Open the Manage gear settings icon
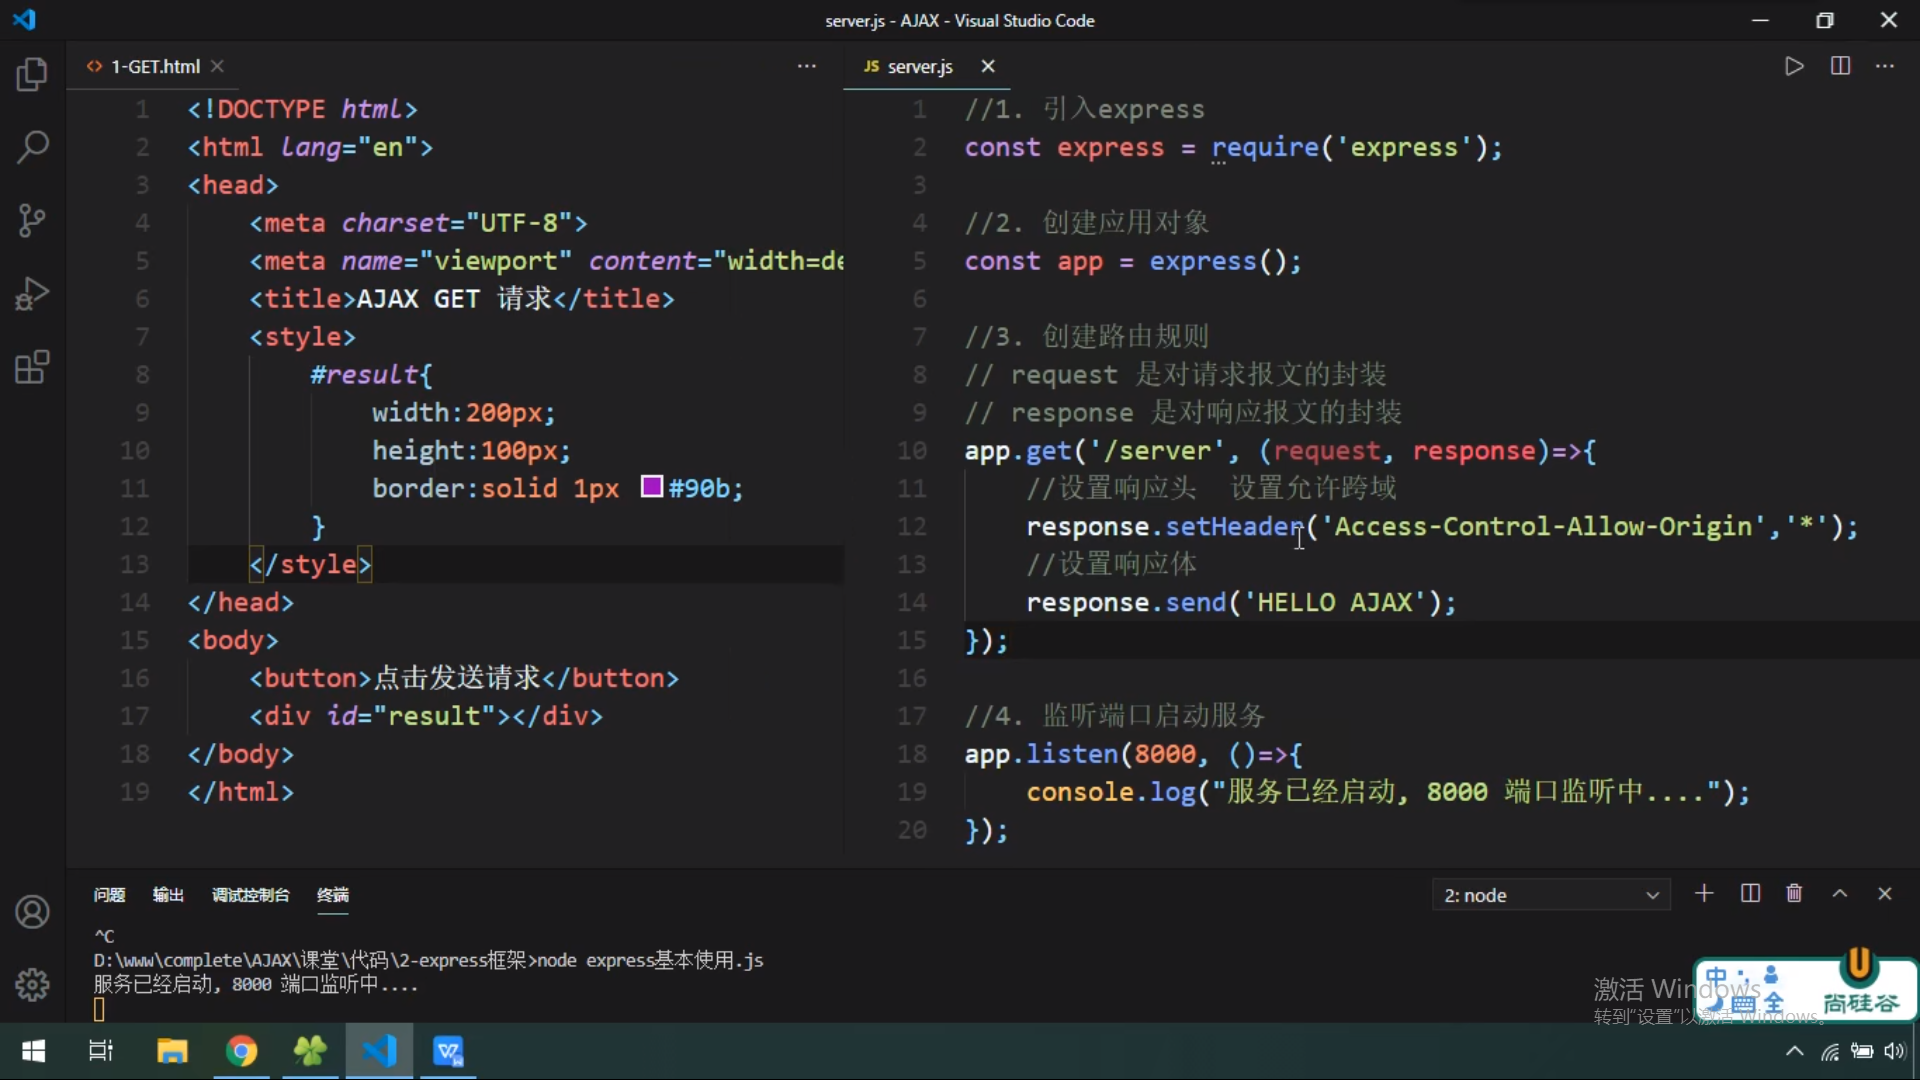This screenshot has width=1920, height=1080. pyautogui.click(x=32, y=985)
